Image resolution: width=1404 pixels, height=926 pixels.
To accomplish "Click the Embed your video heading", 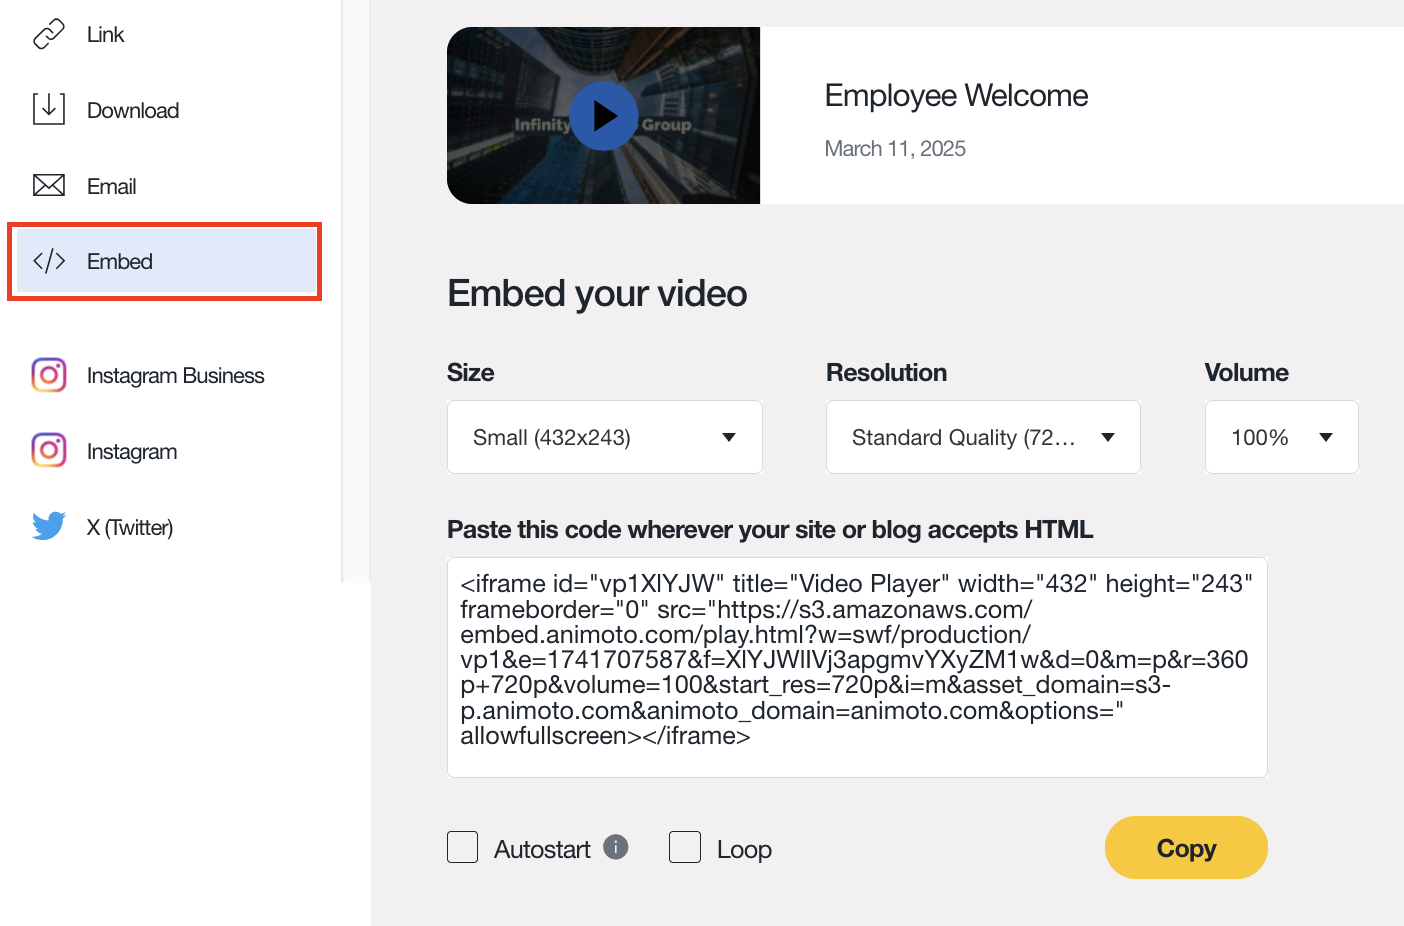I will tap(597, 294).
